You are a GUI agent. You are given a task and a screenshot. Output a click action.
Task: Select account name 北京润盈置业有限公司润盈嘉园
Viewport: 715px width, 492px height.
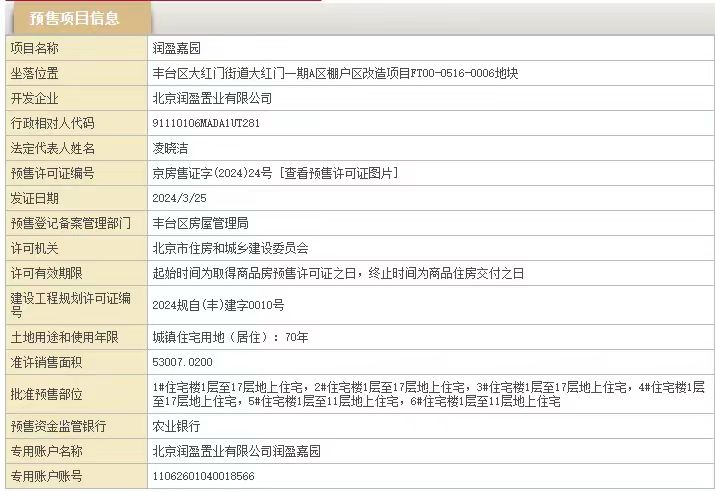click(x=236, y=451)
